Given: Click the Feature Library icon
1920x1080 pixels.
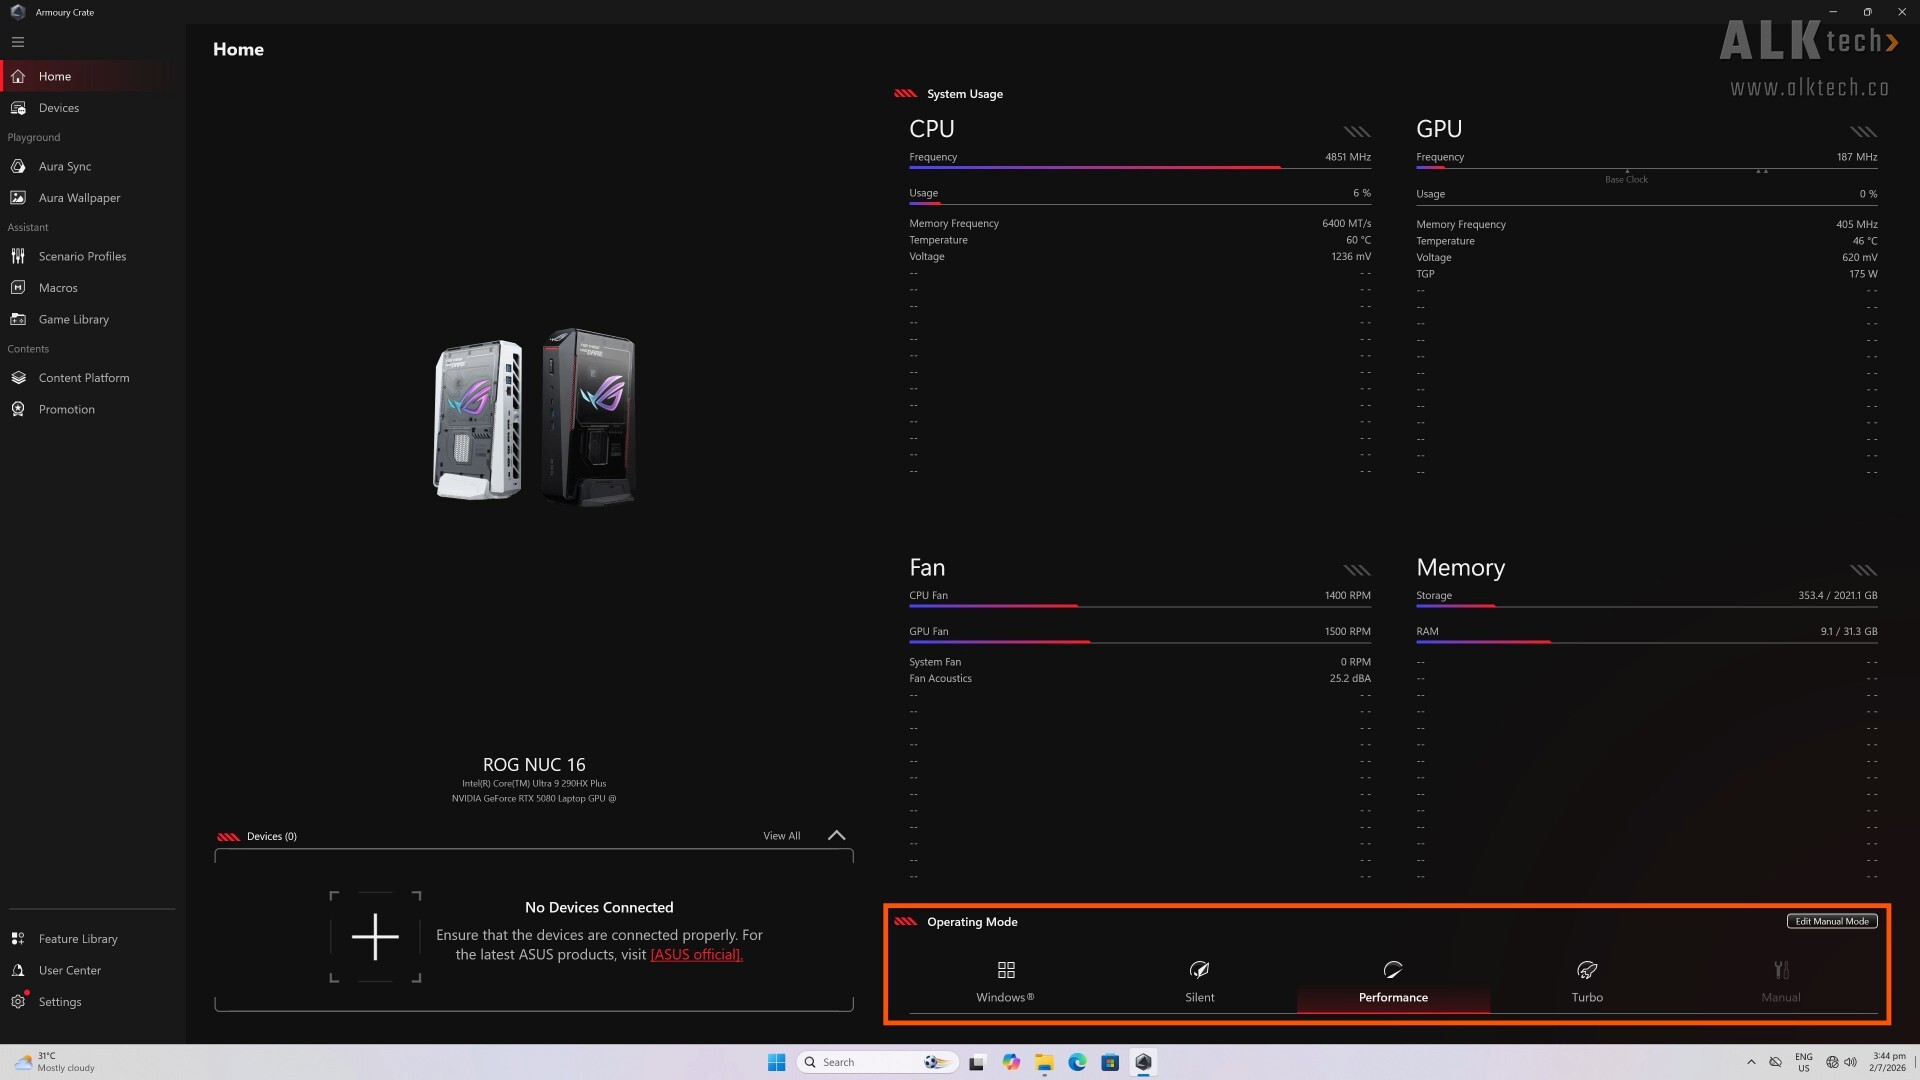Looking at the screenshot, I should point(18,939).
